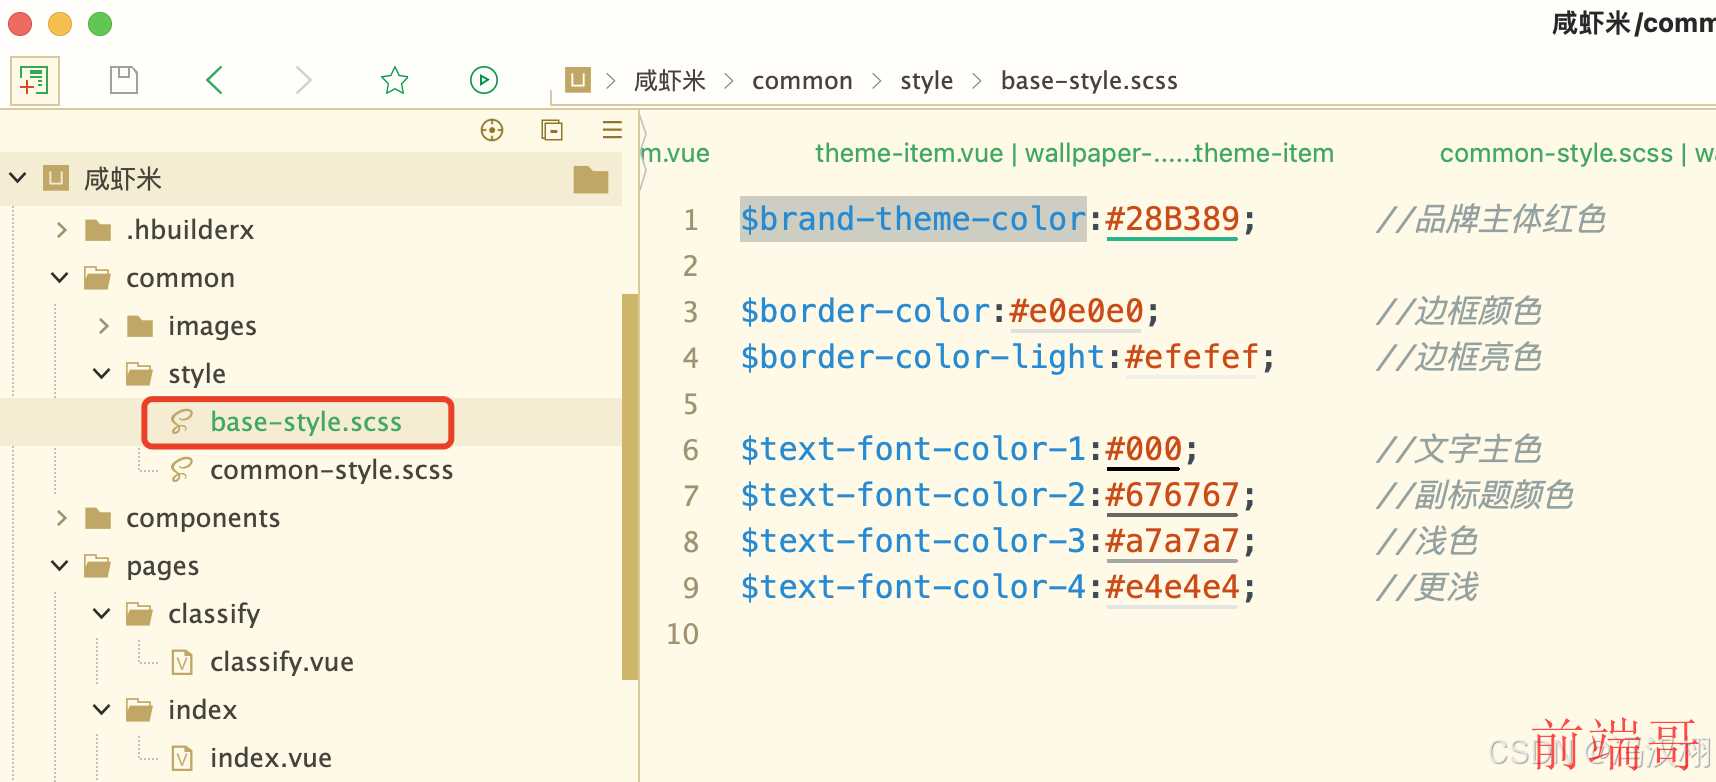Click base-style.scss in the breadcrumb

(1089, 81)
